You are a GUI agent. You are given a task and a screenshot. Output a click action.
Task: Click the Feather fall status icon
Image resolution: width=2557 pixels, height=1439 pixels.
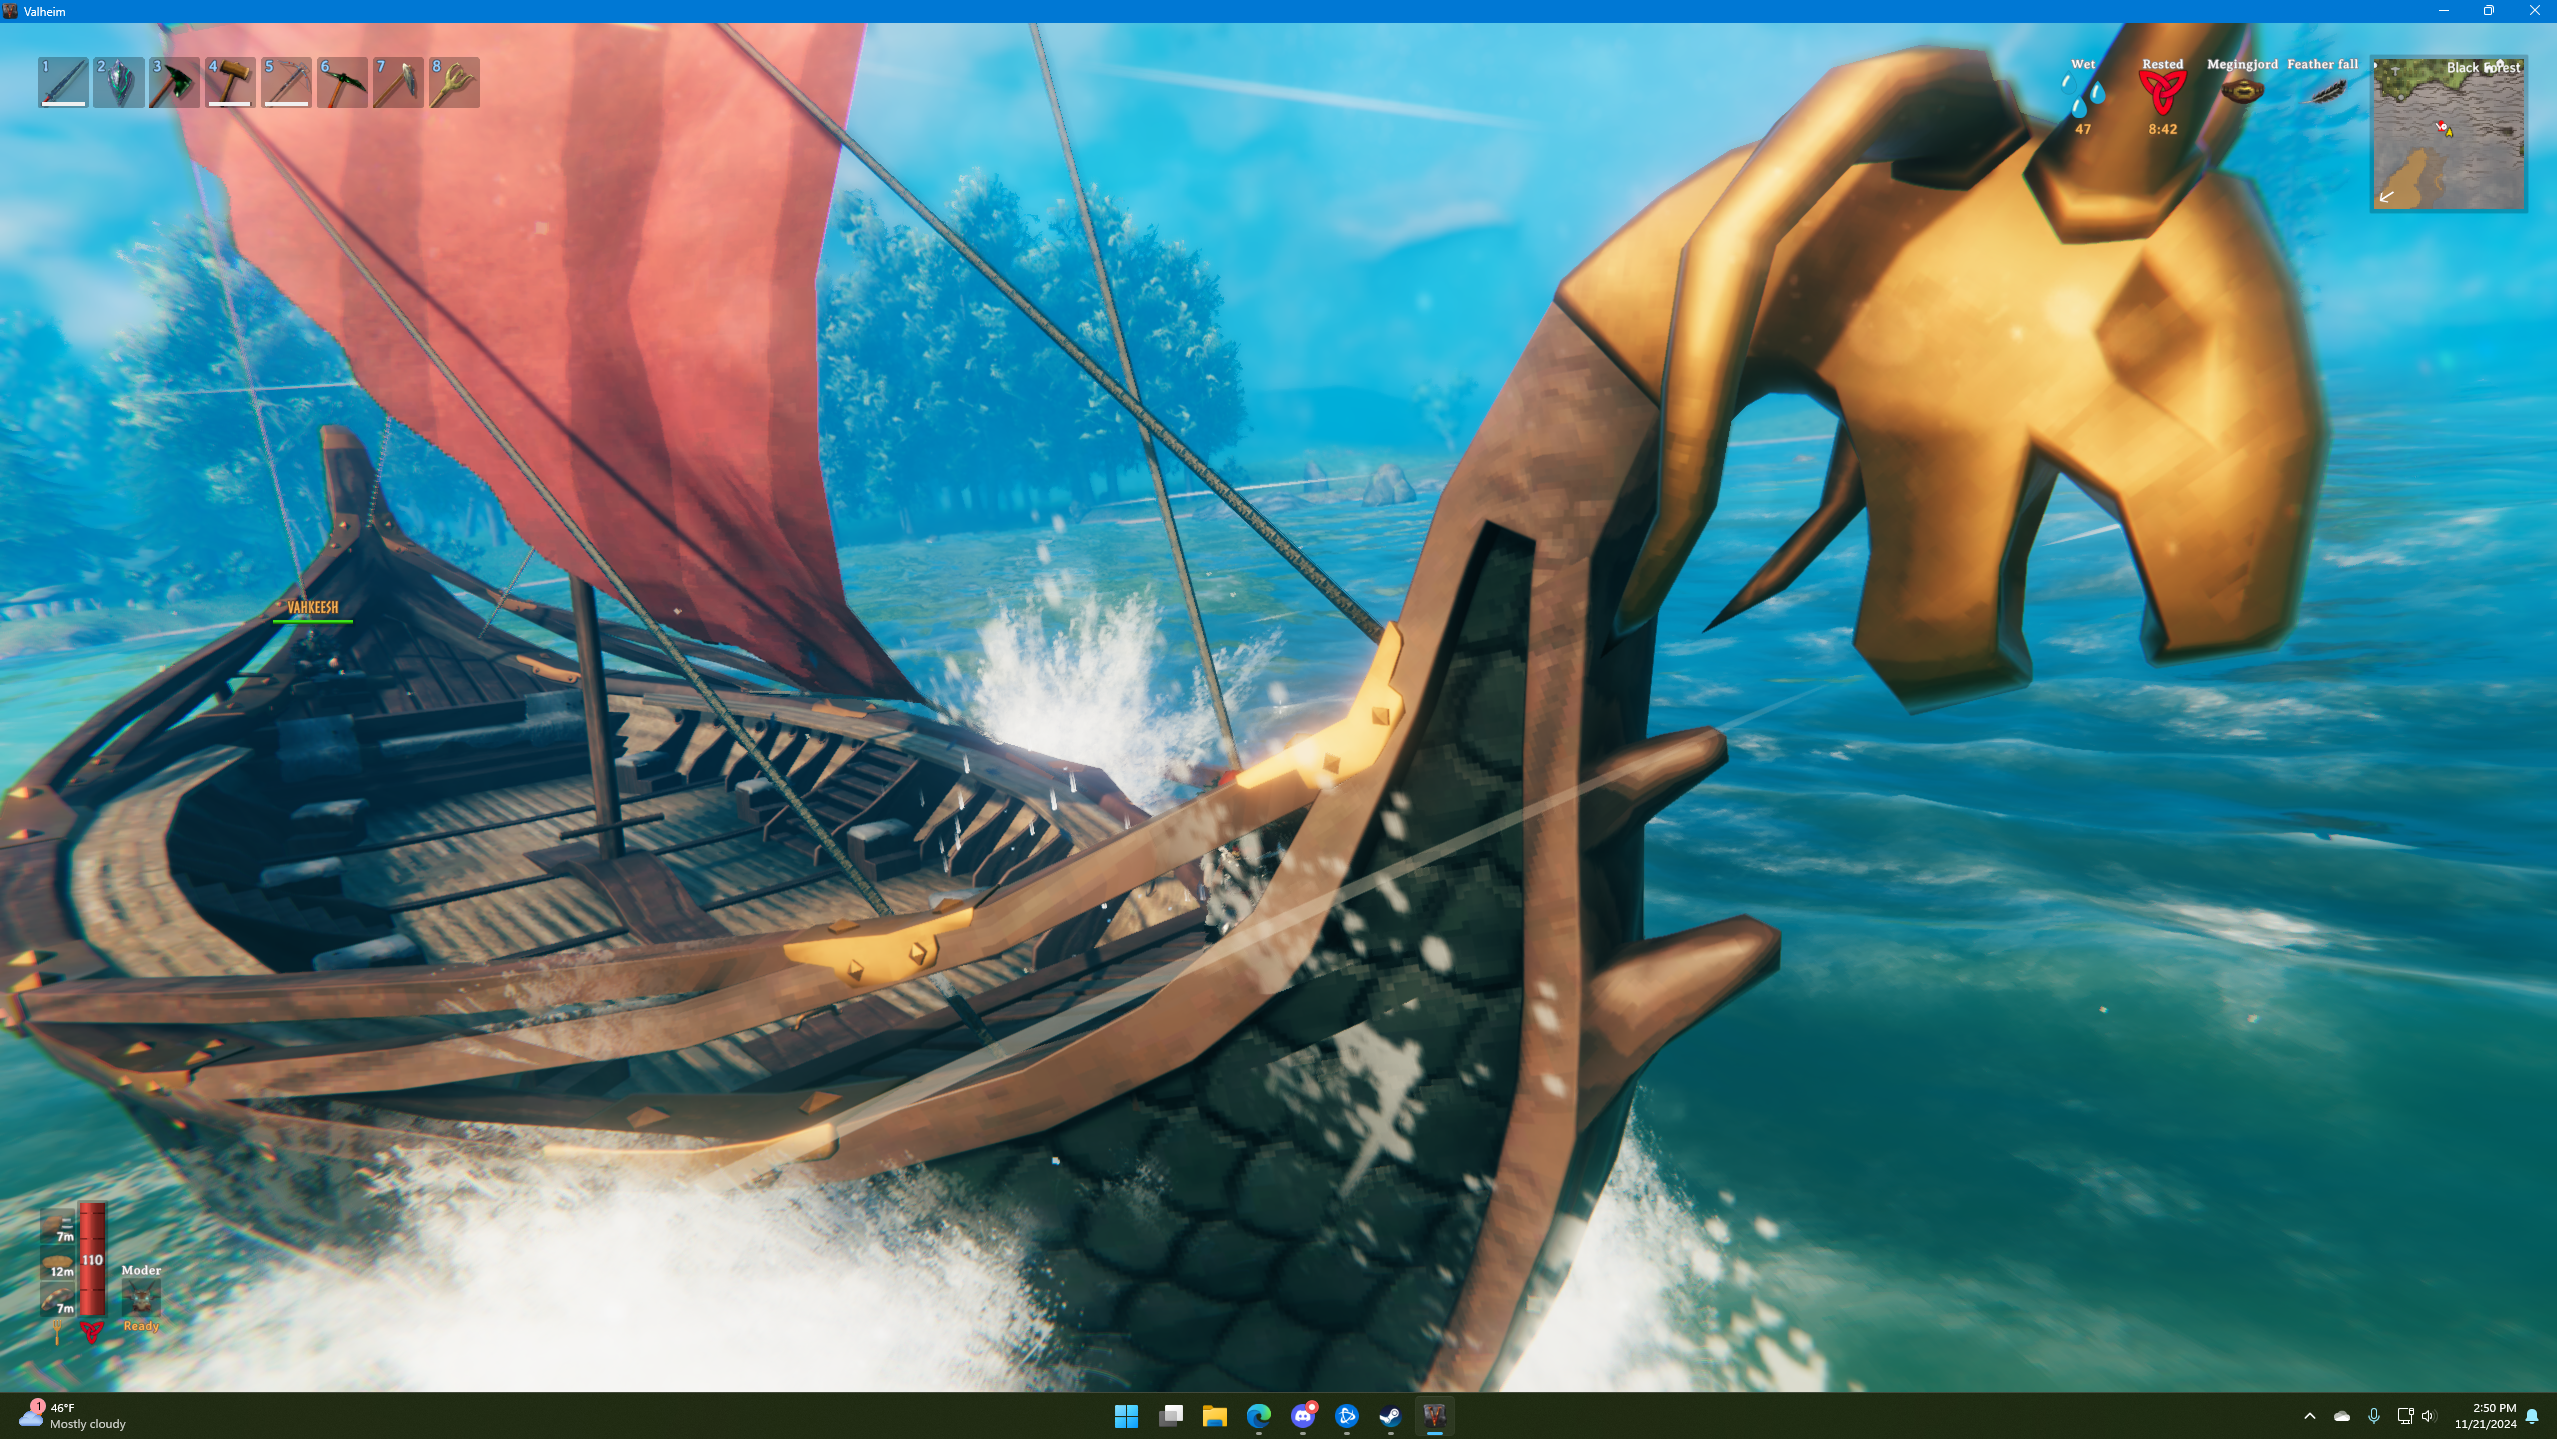(x=2323, y=92)
